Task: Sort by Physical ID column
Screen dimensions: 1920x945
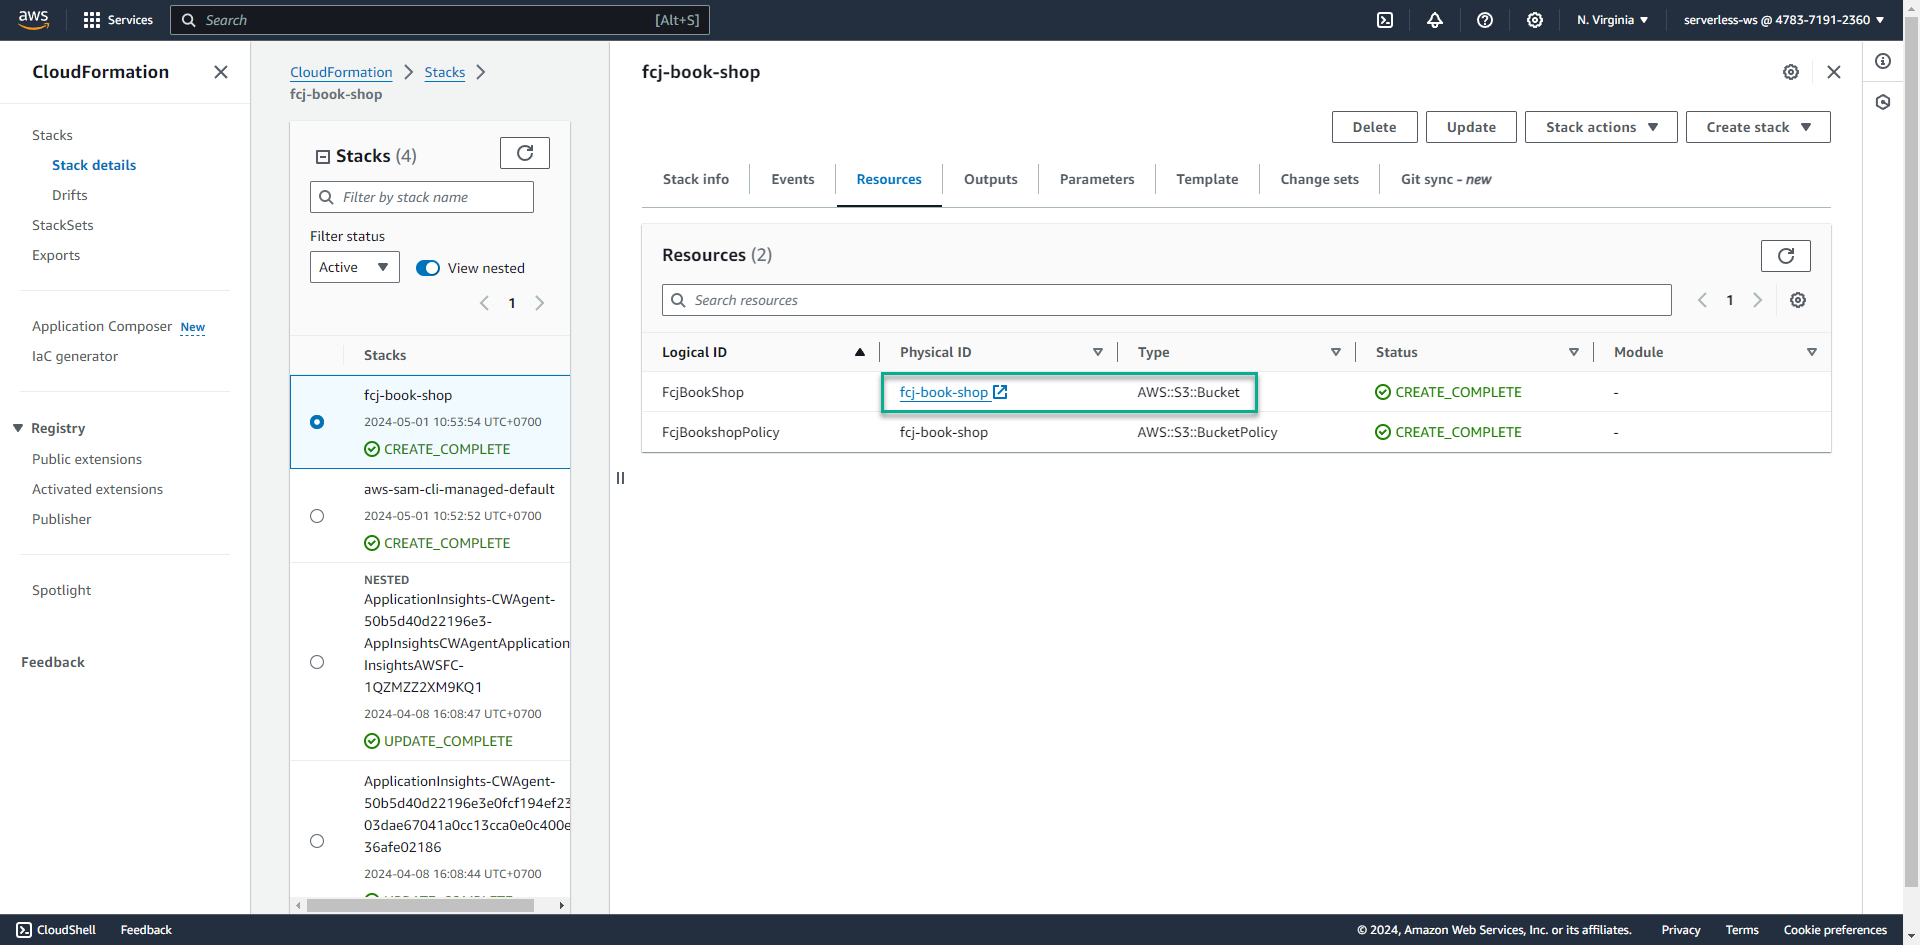Action: [1098, 352]
